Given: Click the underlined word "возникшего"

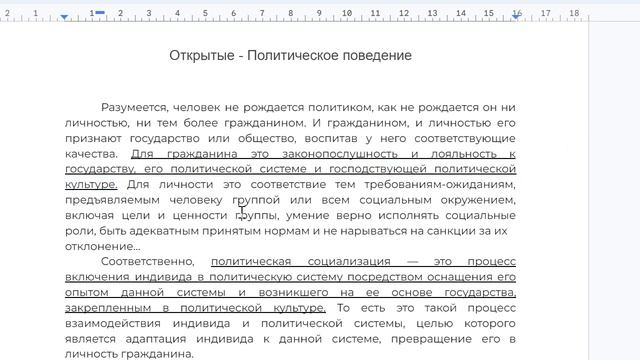Looking at the screenshot, I should [293, 293].
